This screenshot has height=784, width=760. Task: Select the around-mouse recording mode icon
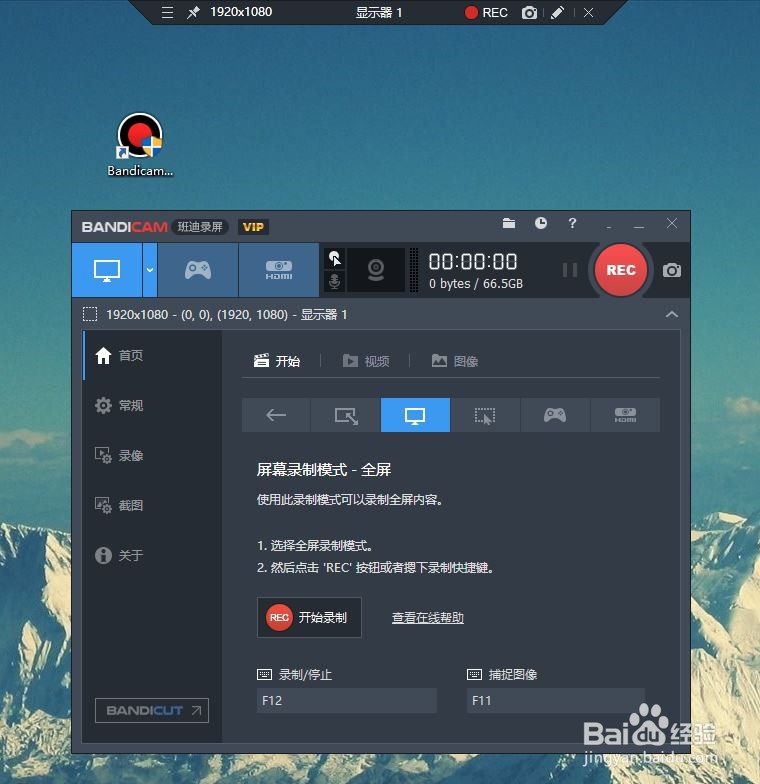pyautogui.click(x=485, y=415)
